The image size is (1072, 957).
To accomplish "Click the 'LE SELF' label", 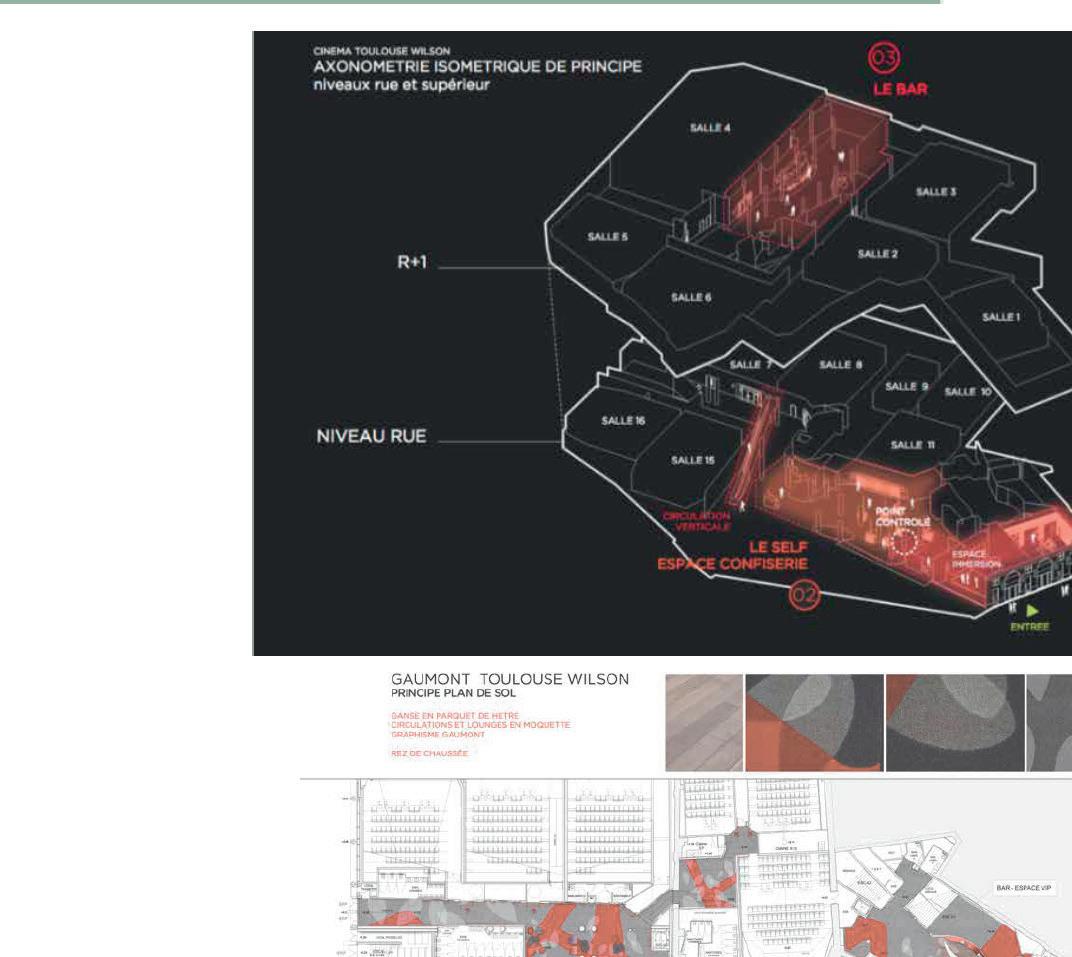I will [x=779, y=548].
